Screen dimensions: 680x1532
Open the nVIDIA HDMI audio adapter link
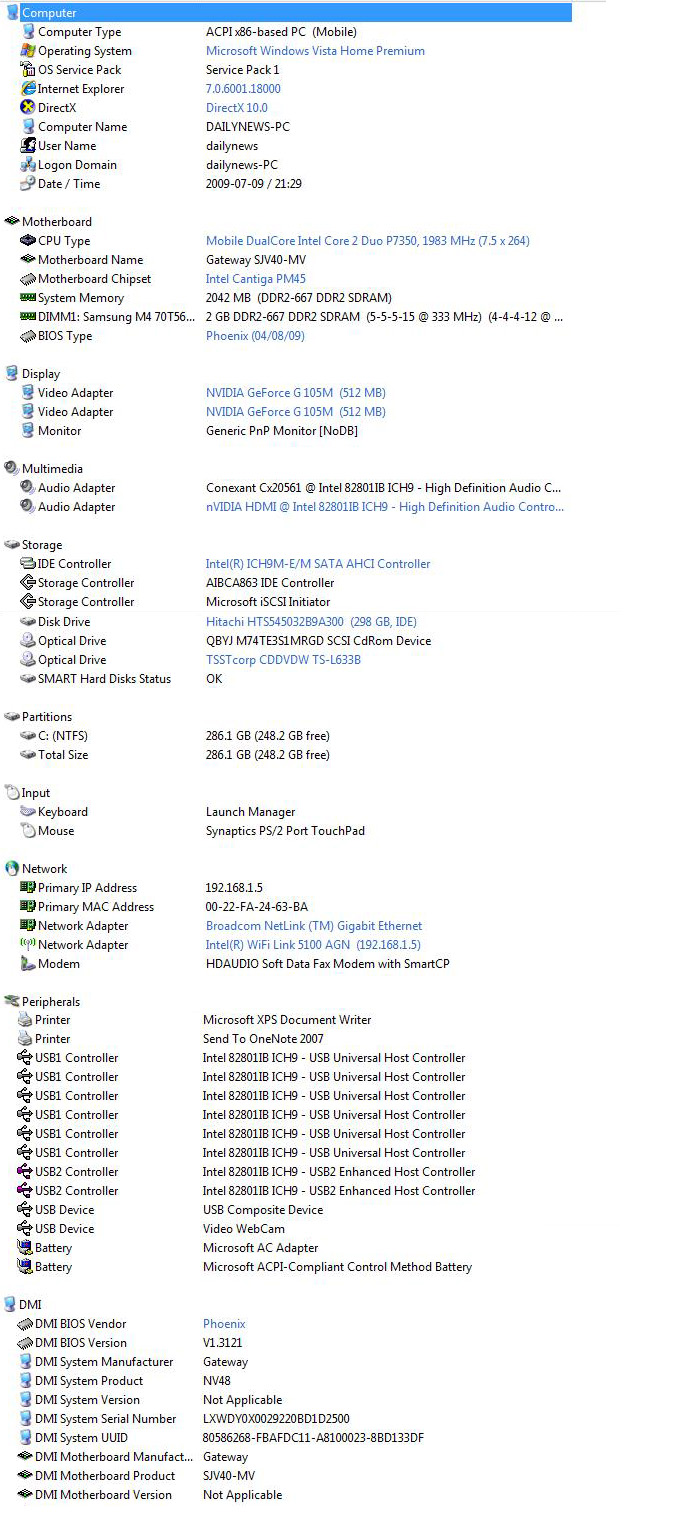(x=385, y=507)
